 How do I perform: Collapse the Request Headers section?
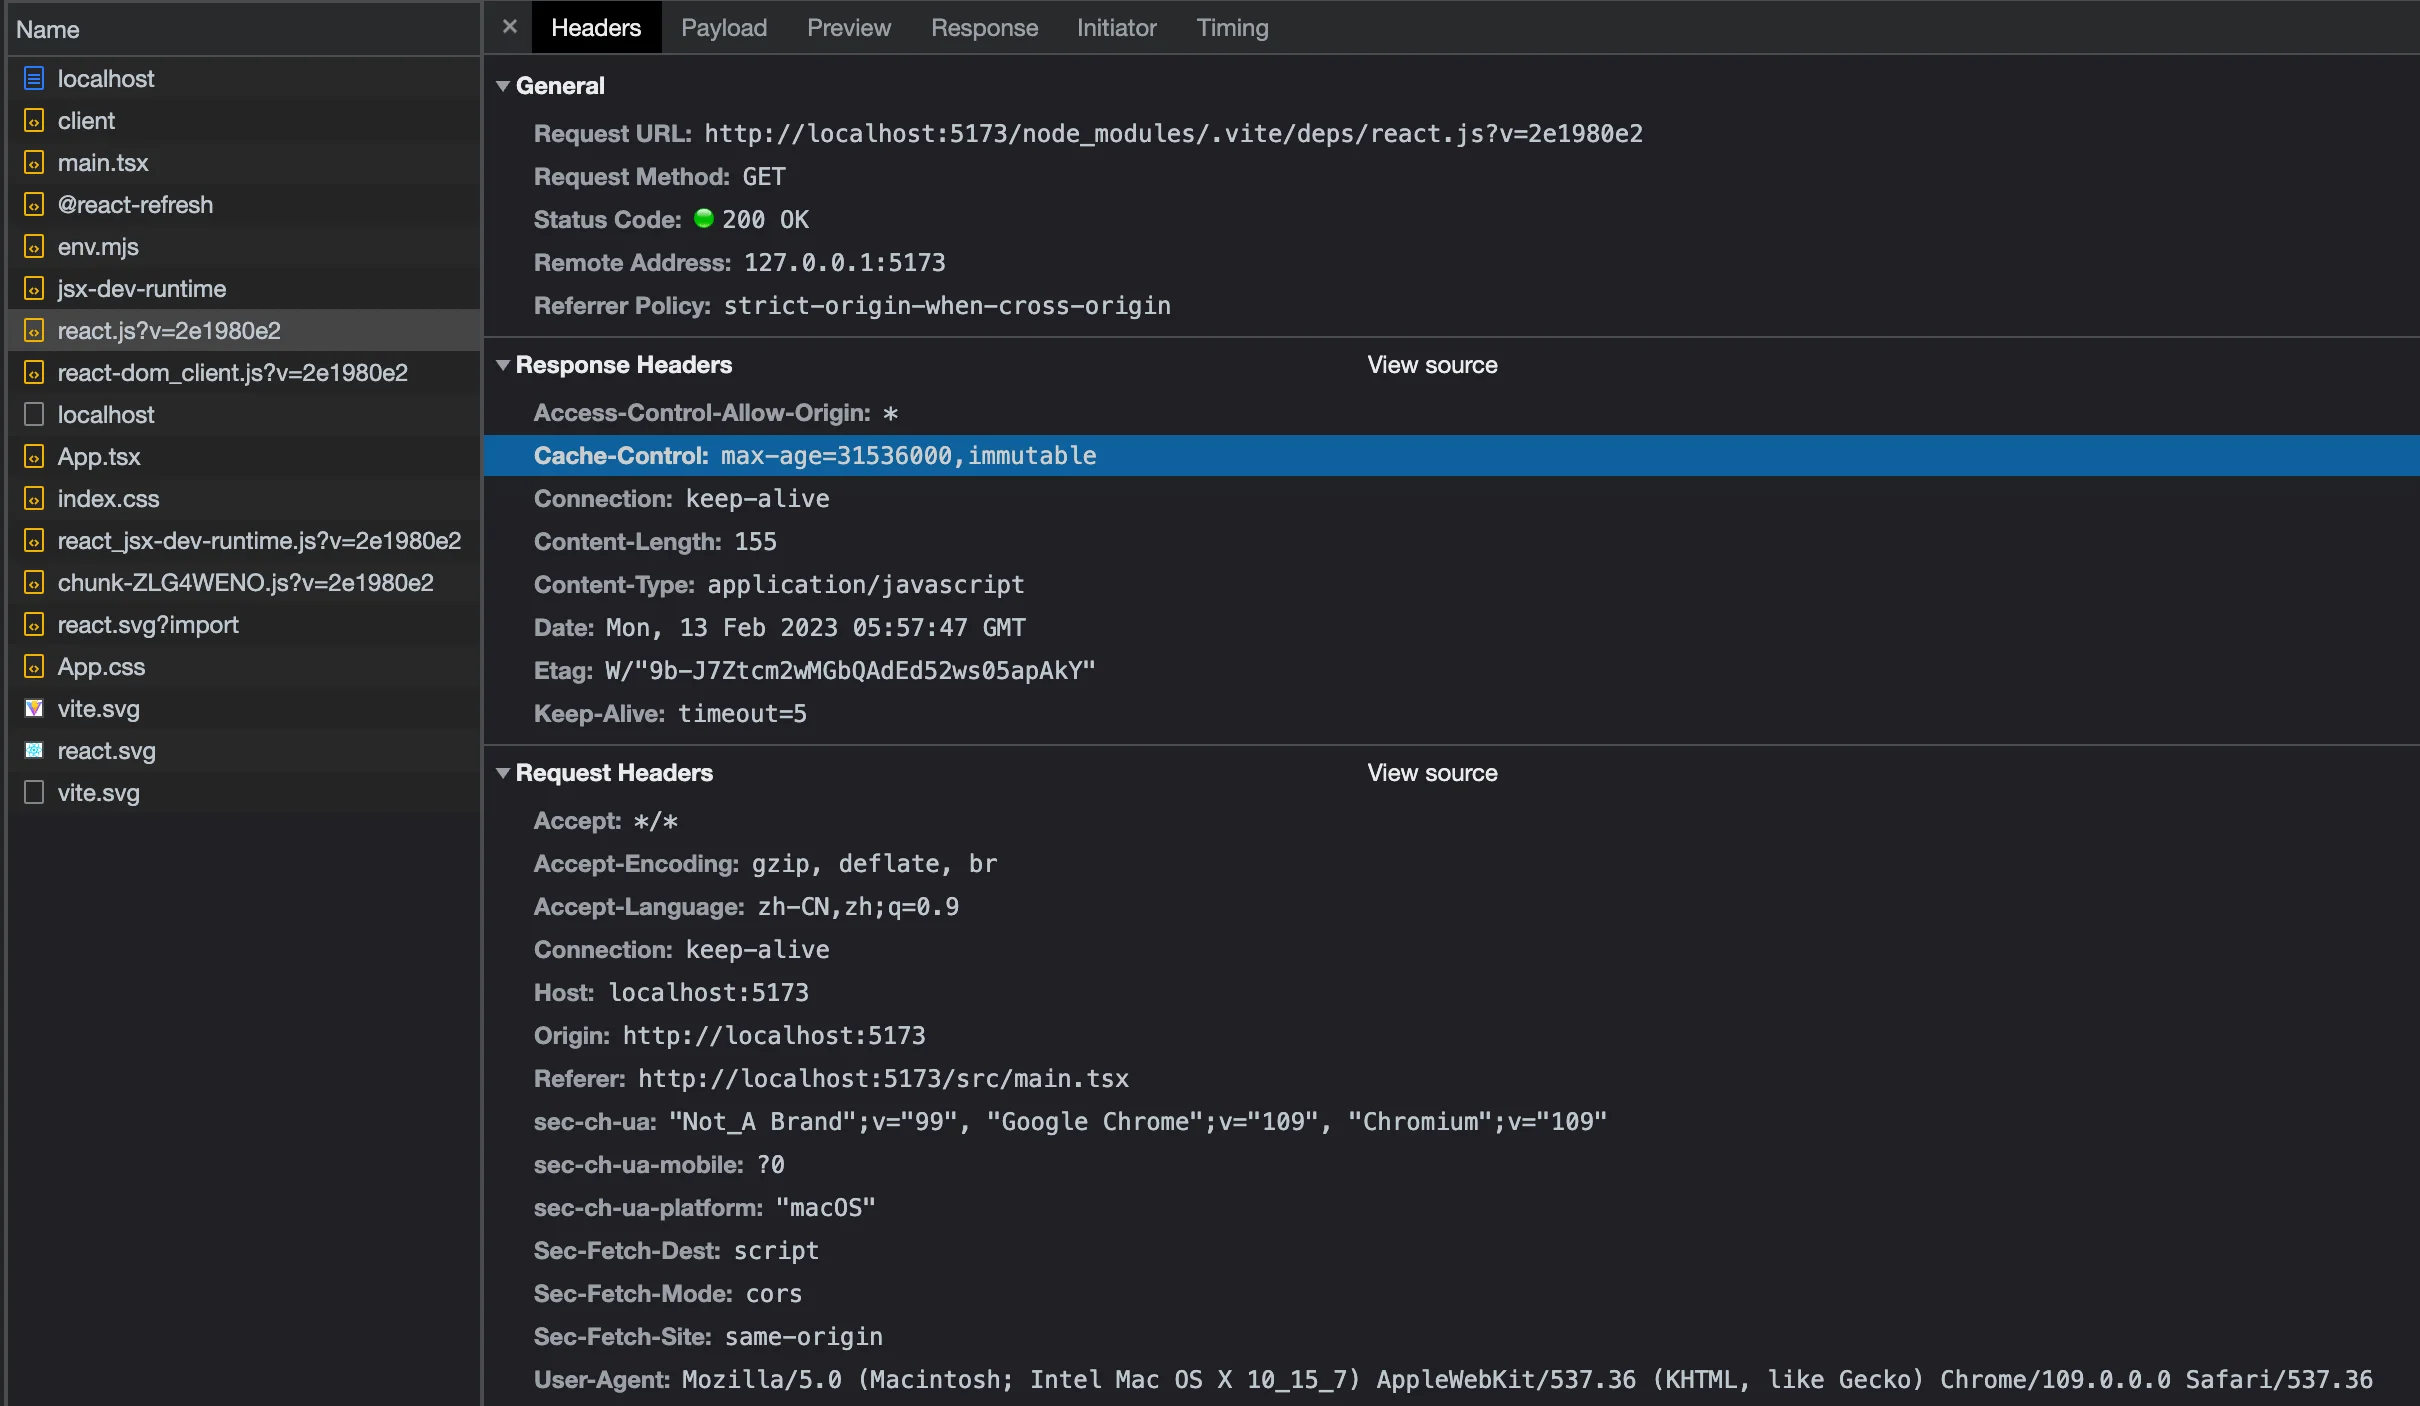(503, 773)
